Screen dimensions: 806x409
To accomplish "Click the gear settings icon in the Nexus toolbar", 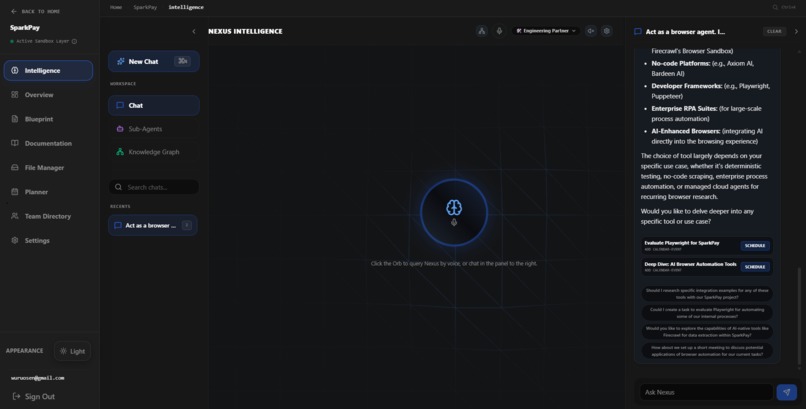I will tap(607, 31).
